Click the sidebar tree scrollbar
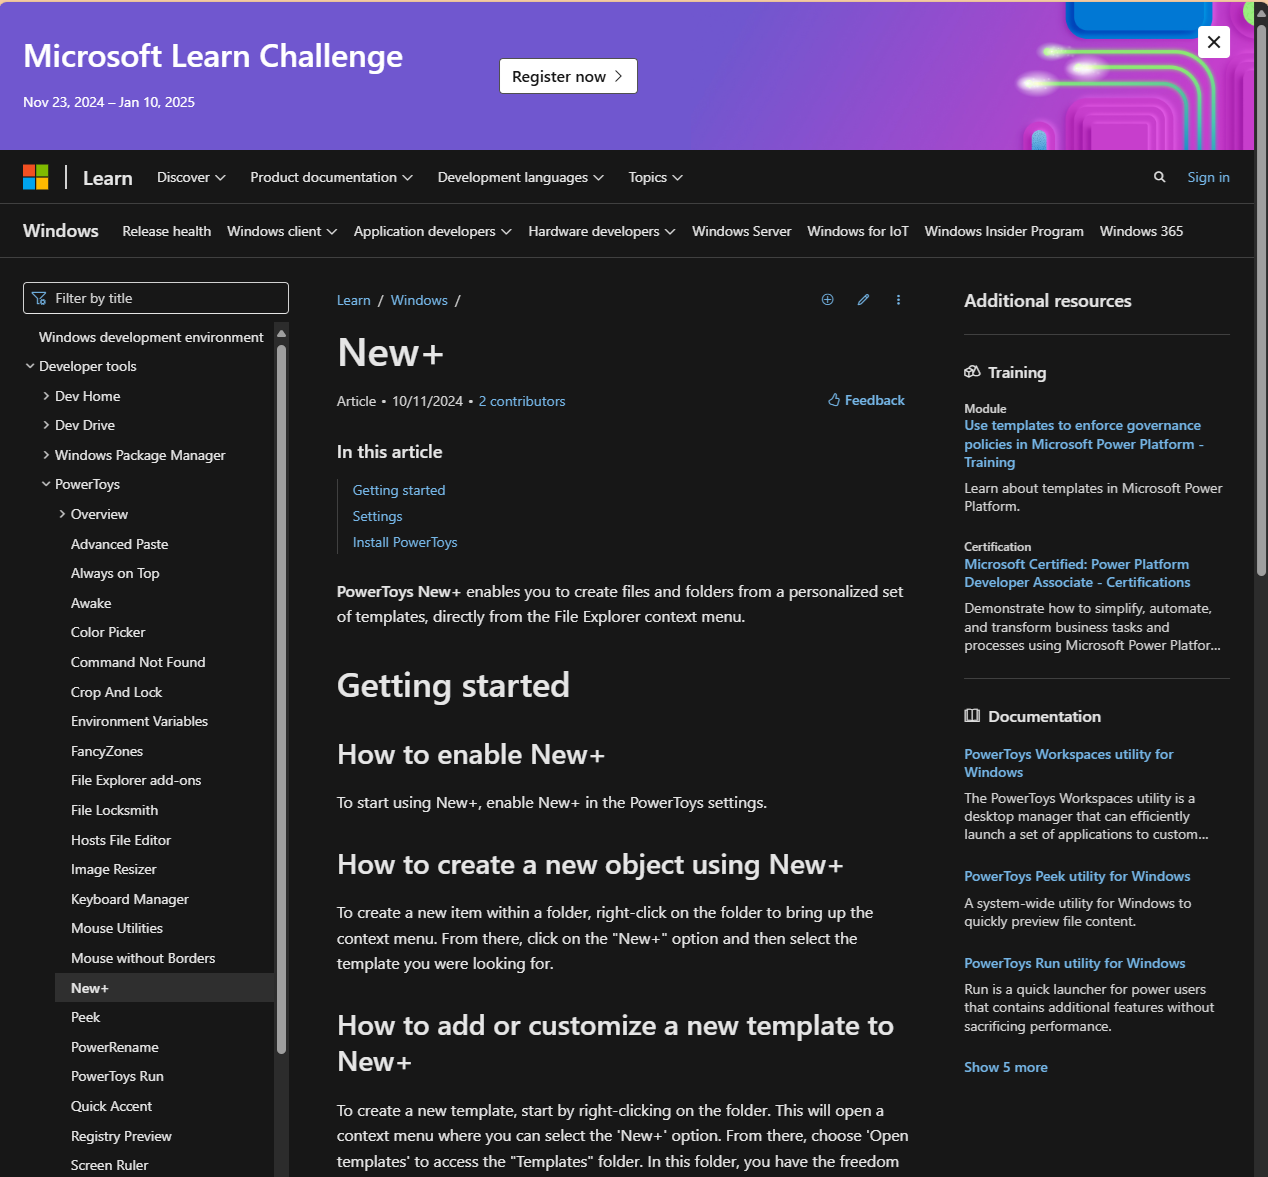1268x1177 pixels. (281, 700)
